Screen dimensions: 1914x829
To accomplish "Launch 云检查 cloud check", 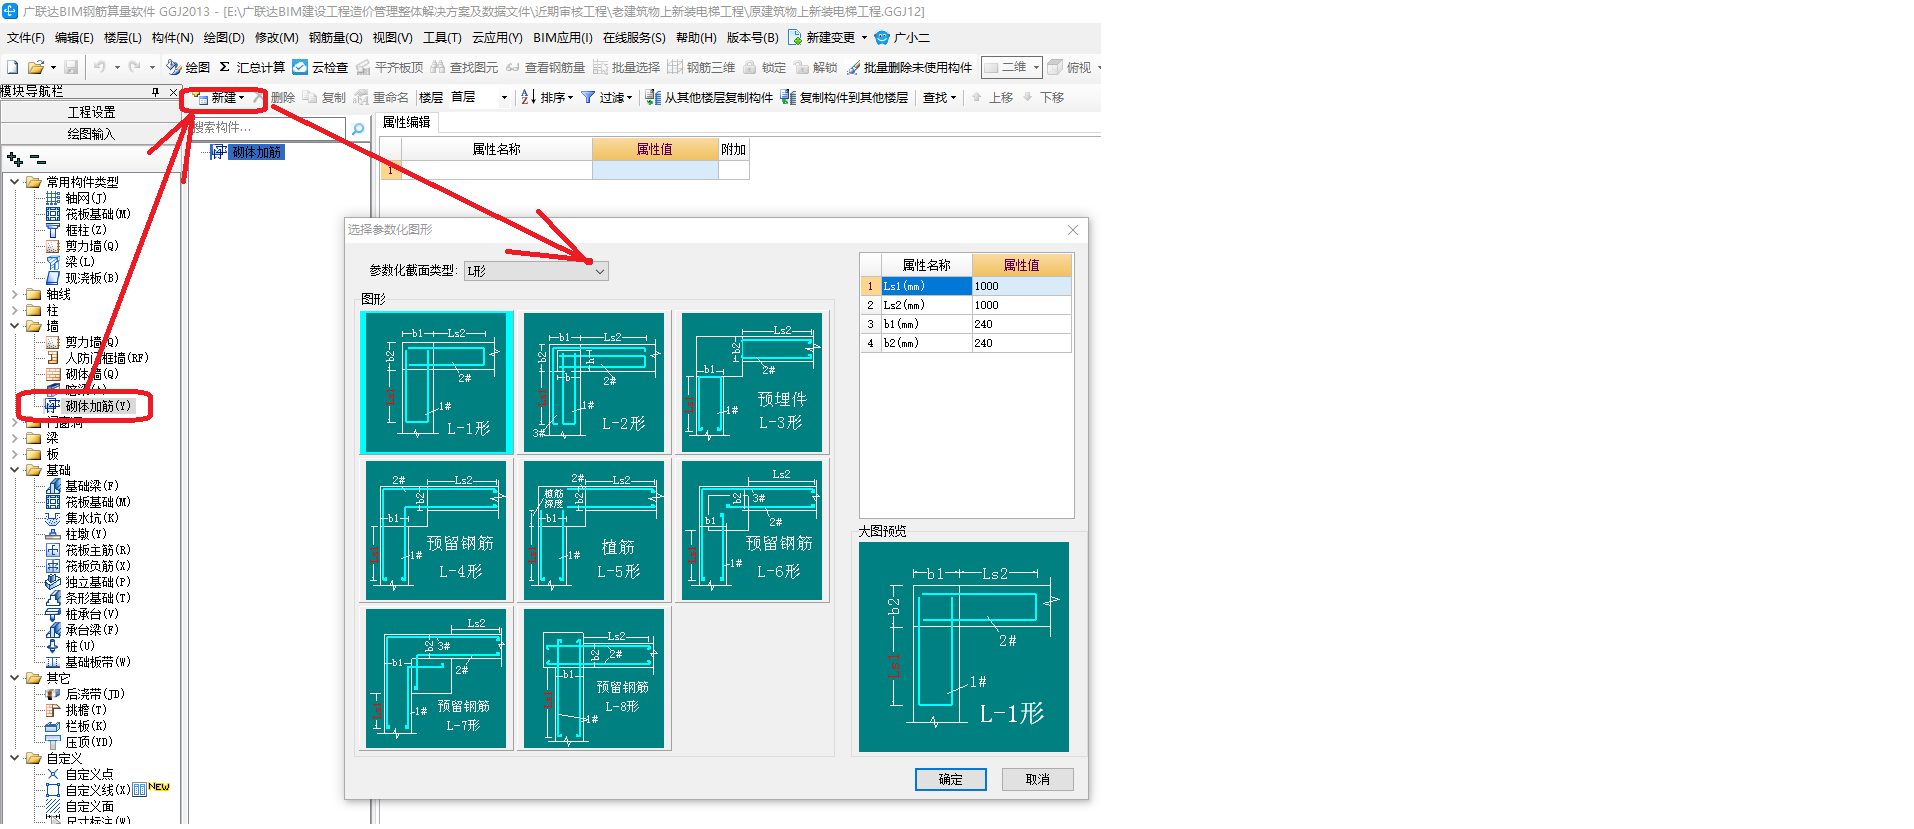I will click(320, 67).
